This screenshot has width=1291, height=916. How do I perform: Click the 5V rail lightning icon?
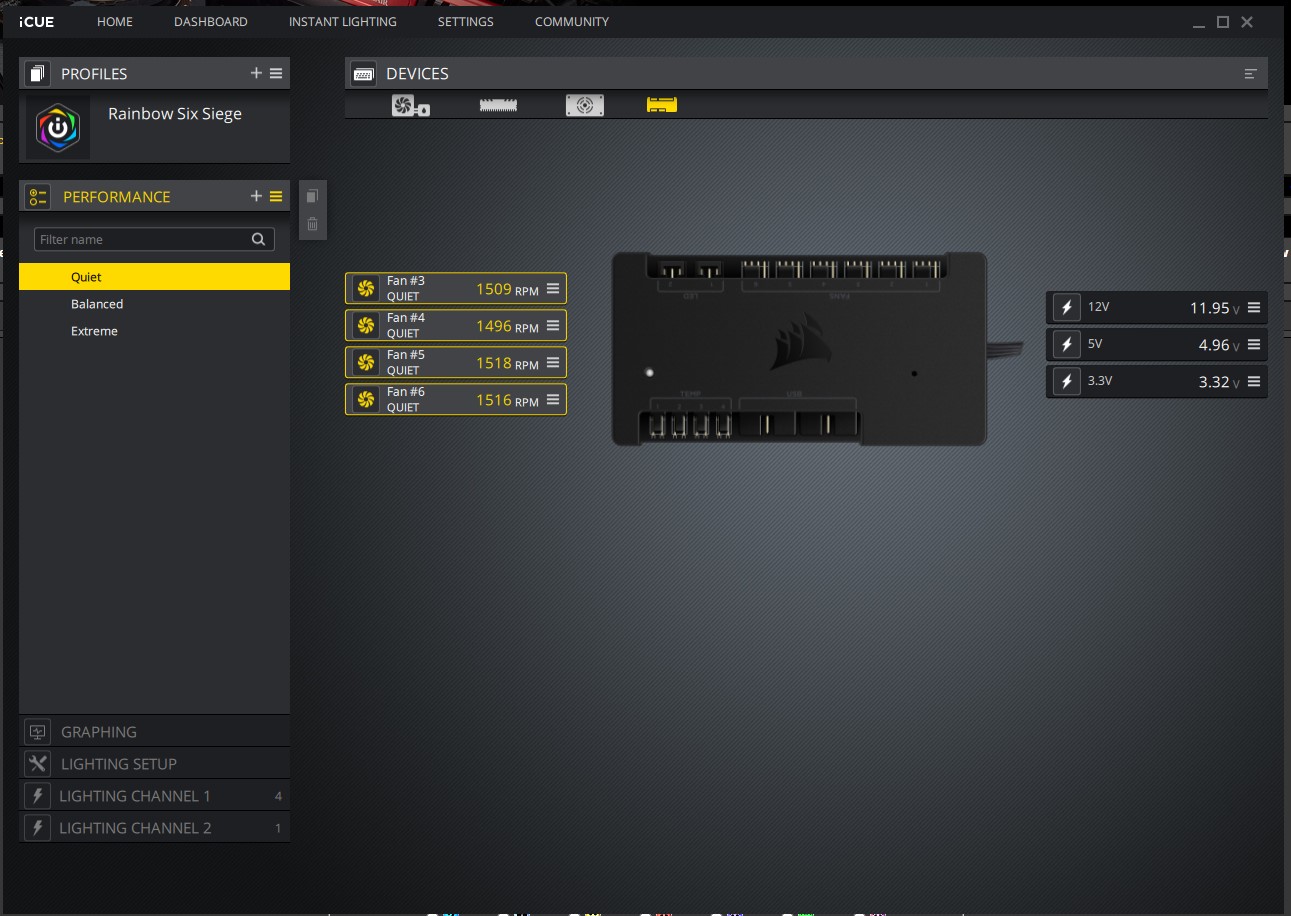pyautogui.click(x=1067, y=345)
